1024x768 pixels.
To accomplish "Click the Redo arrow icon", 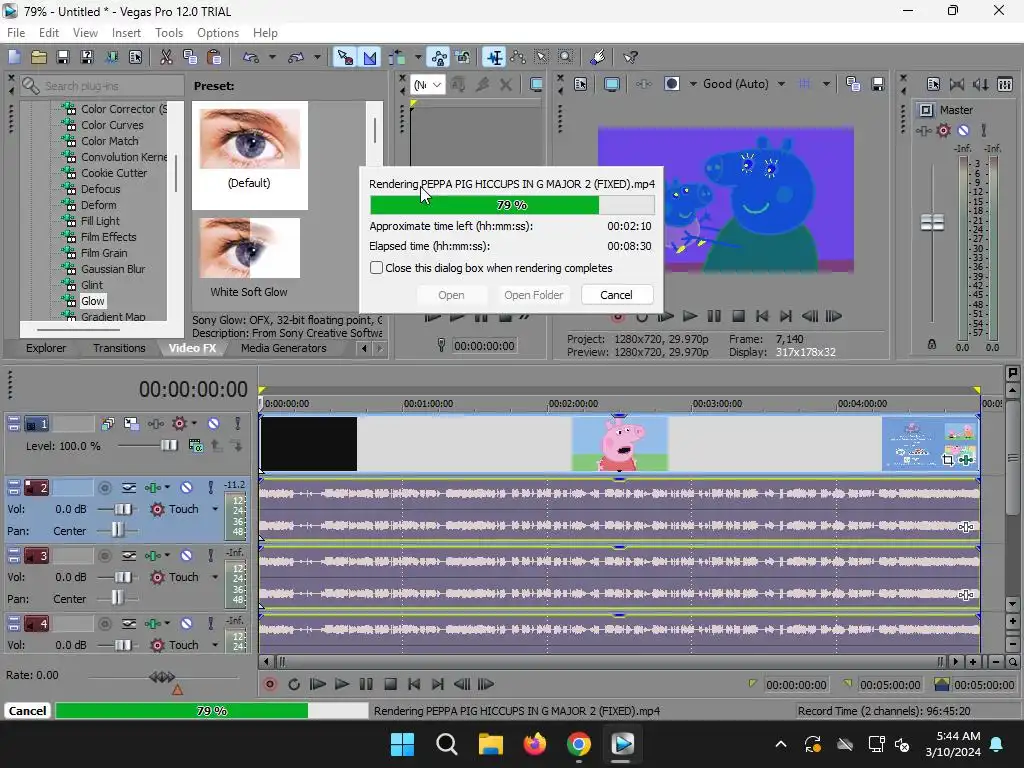I will pyautogui.click(x=296, y=57).
